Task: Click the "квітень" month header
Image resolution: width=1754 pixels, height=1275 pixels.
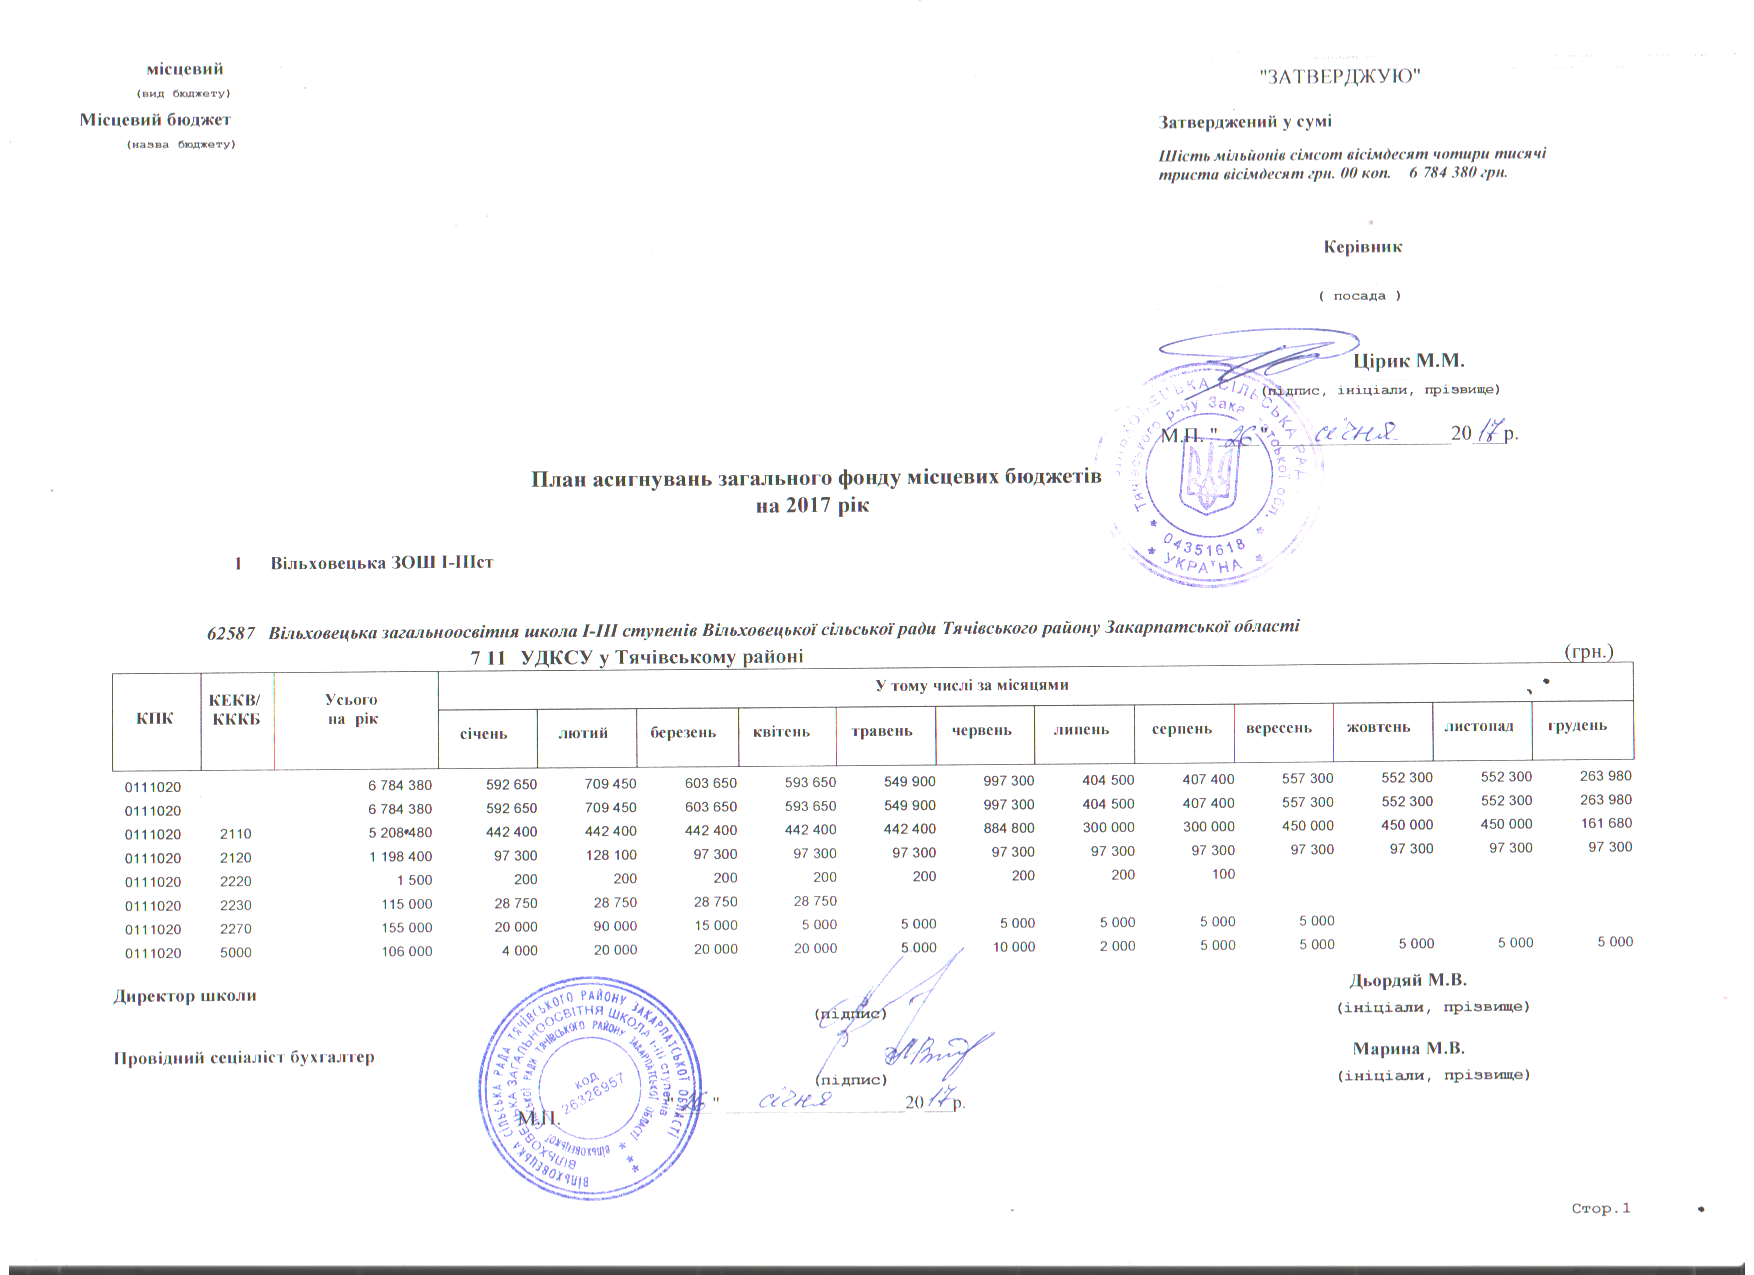Action: (781, 732)
